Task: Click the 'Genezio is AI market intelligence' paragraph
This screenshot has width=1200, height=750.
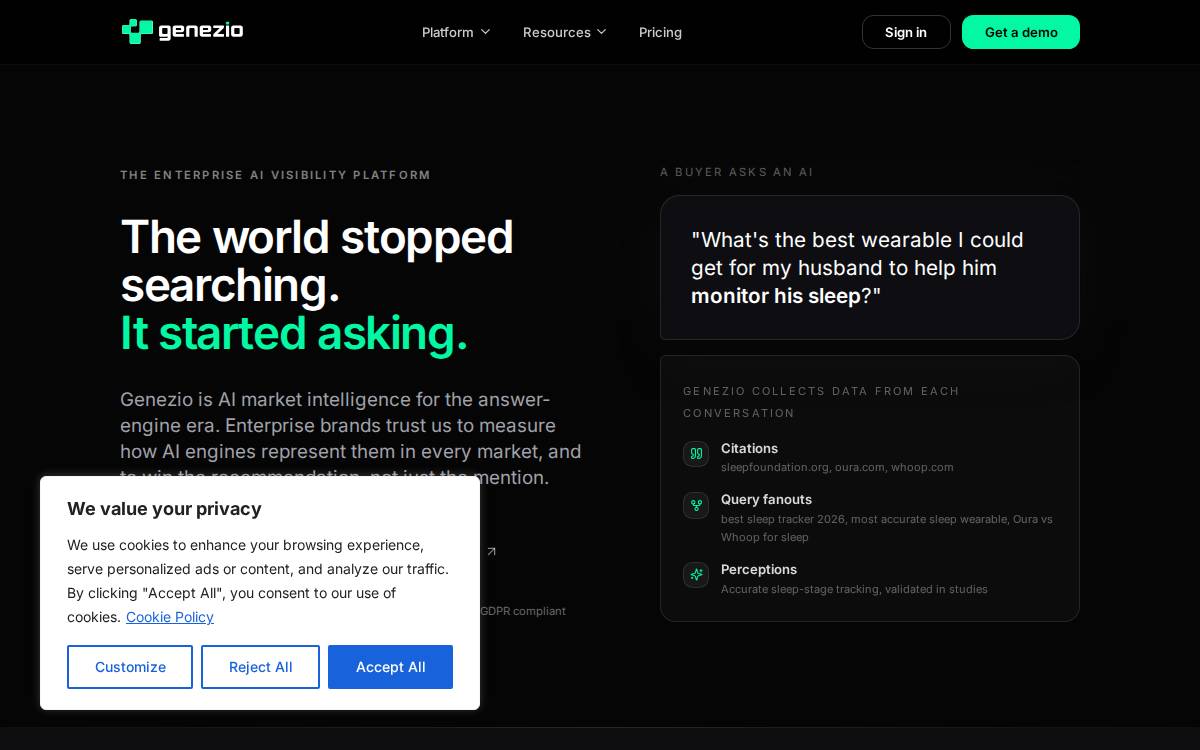Action: 350,438
